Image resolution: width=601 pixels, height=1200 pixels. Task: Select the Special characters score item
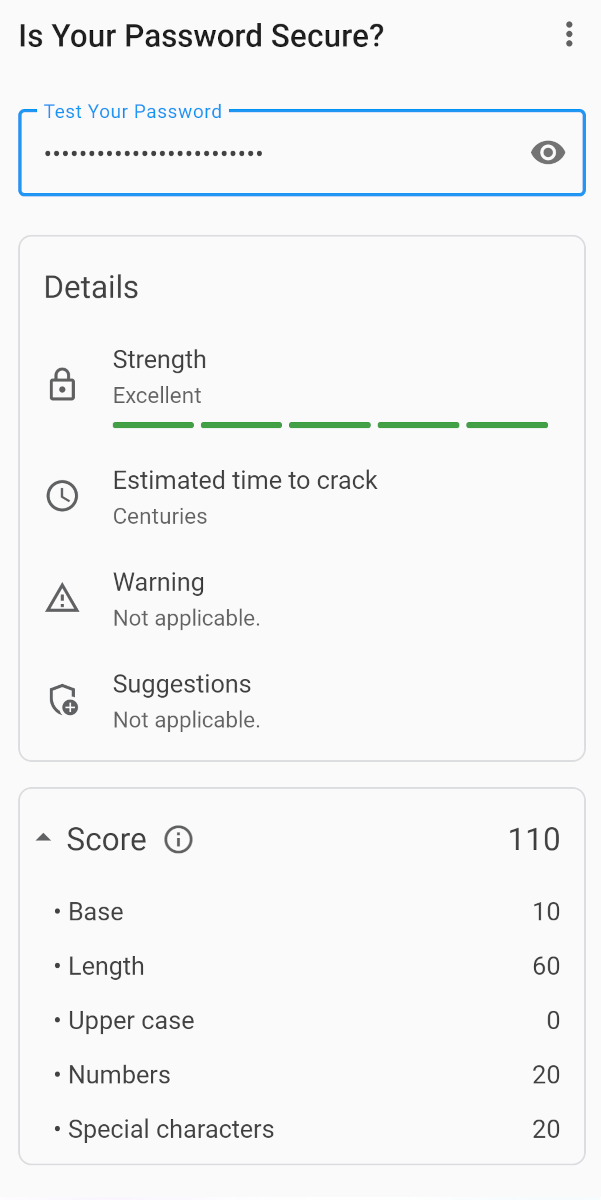coord(171,1129)
